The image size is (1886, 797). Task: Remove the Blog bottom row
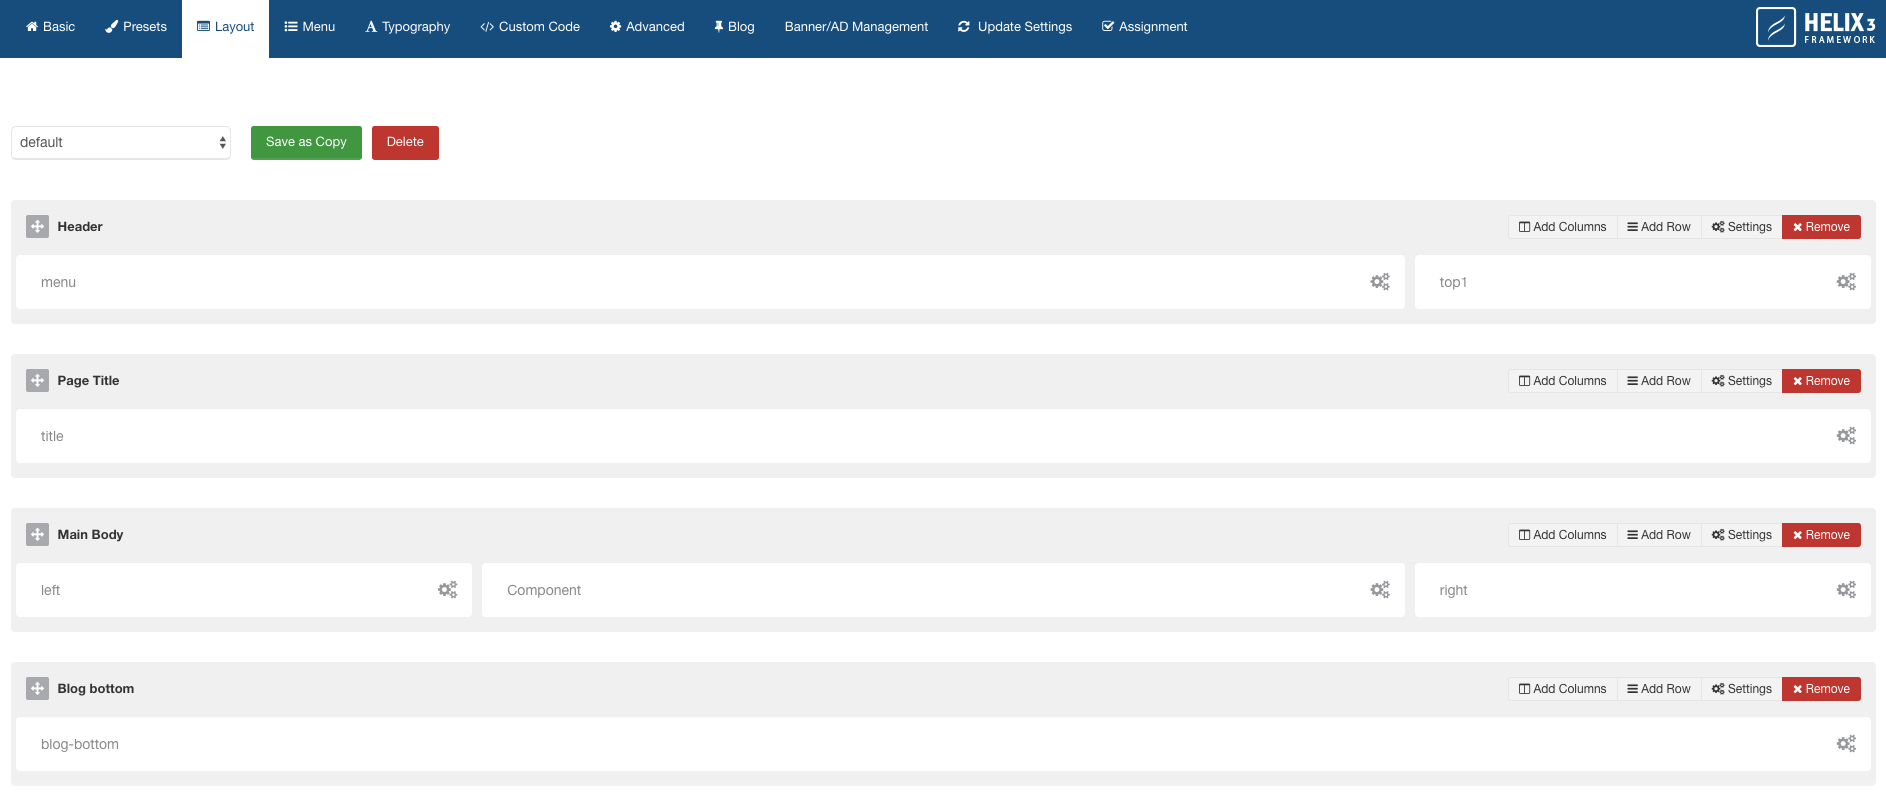1820,689
